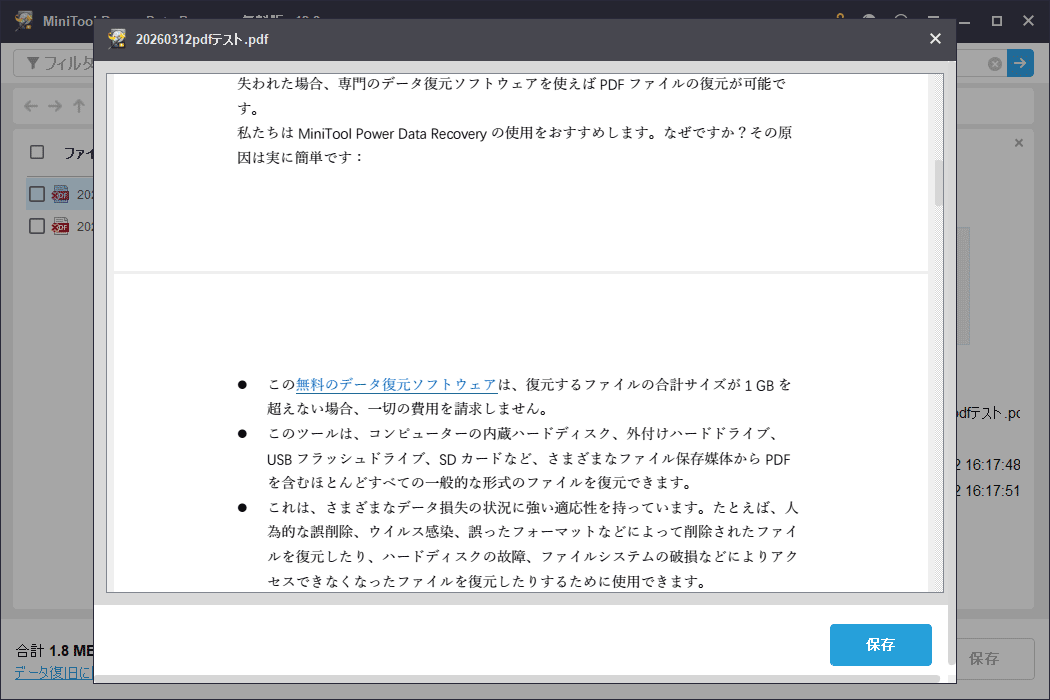Clear the search field using the x icon
Image resolution: width=1050 pixels, height=700 pixels.
(x=994, y=63)
